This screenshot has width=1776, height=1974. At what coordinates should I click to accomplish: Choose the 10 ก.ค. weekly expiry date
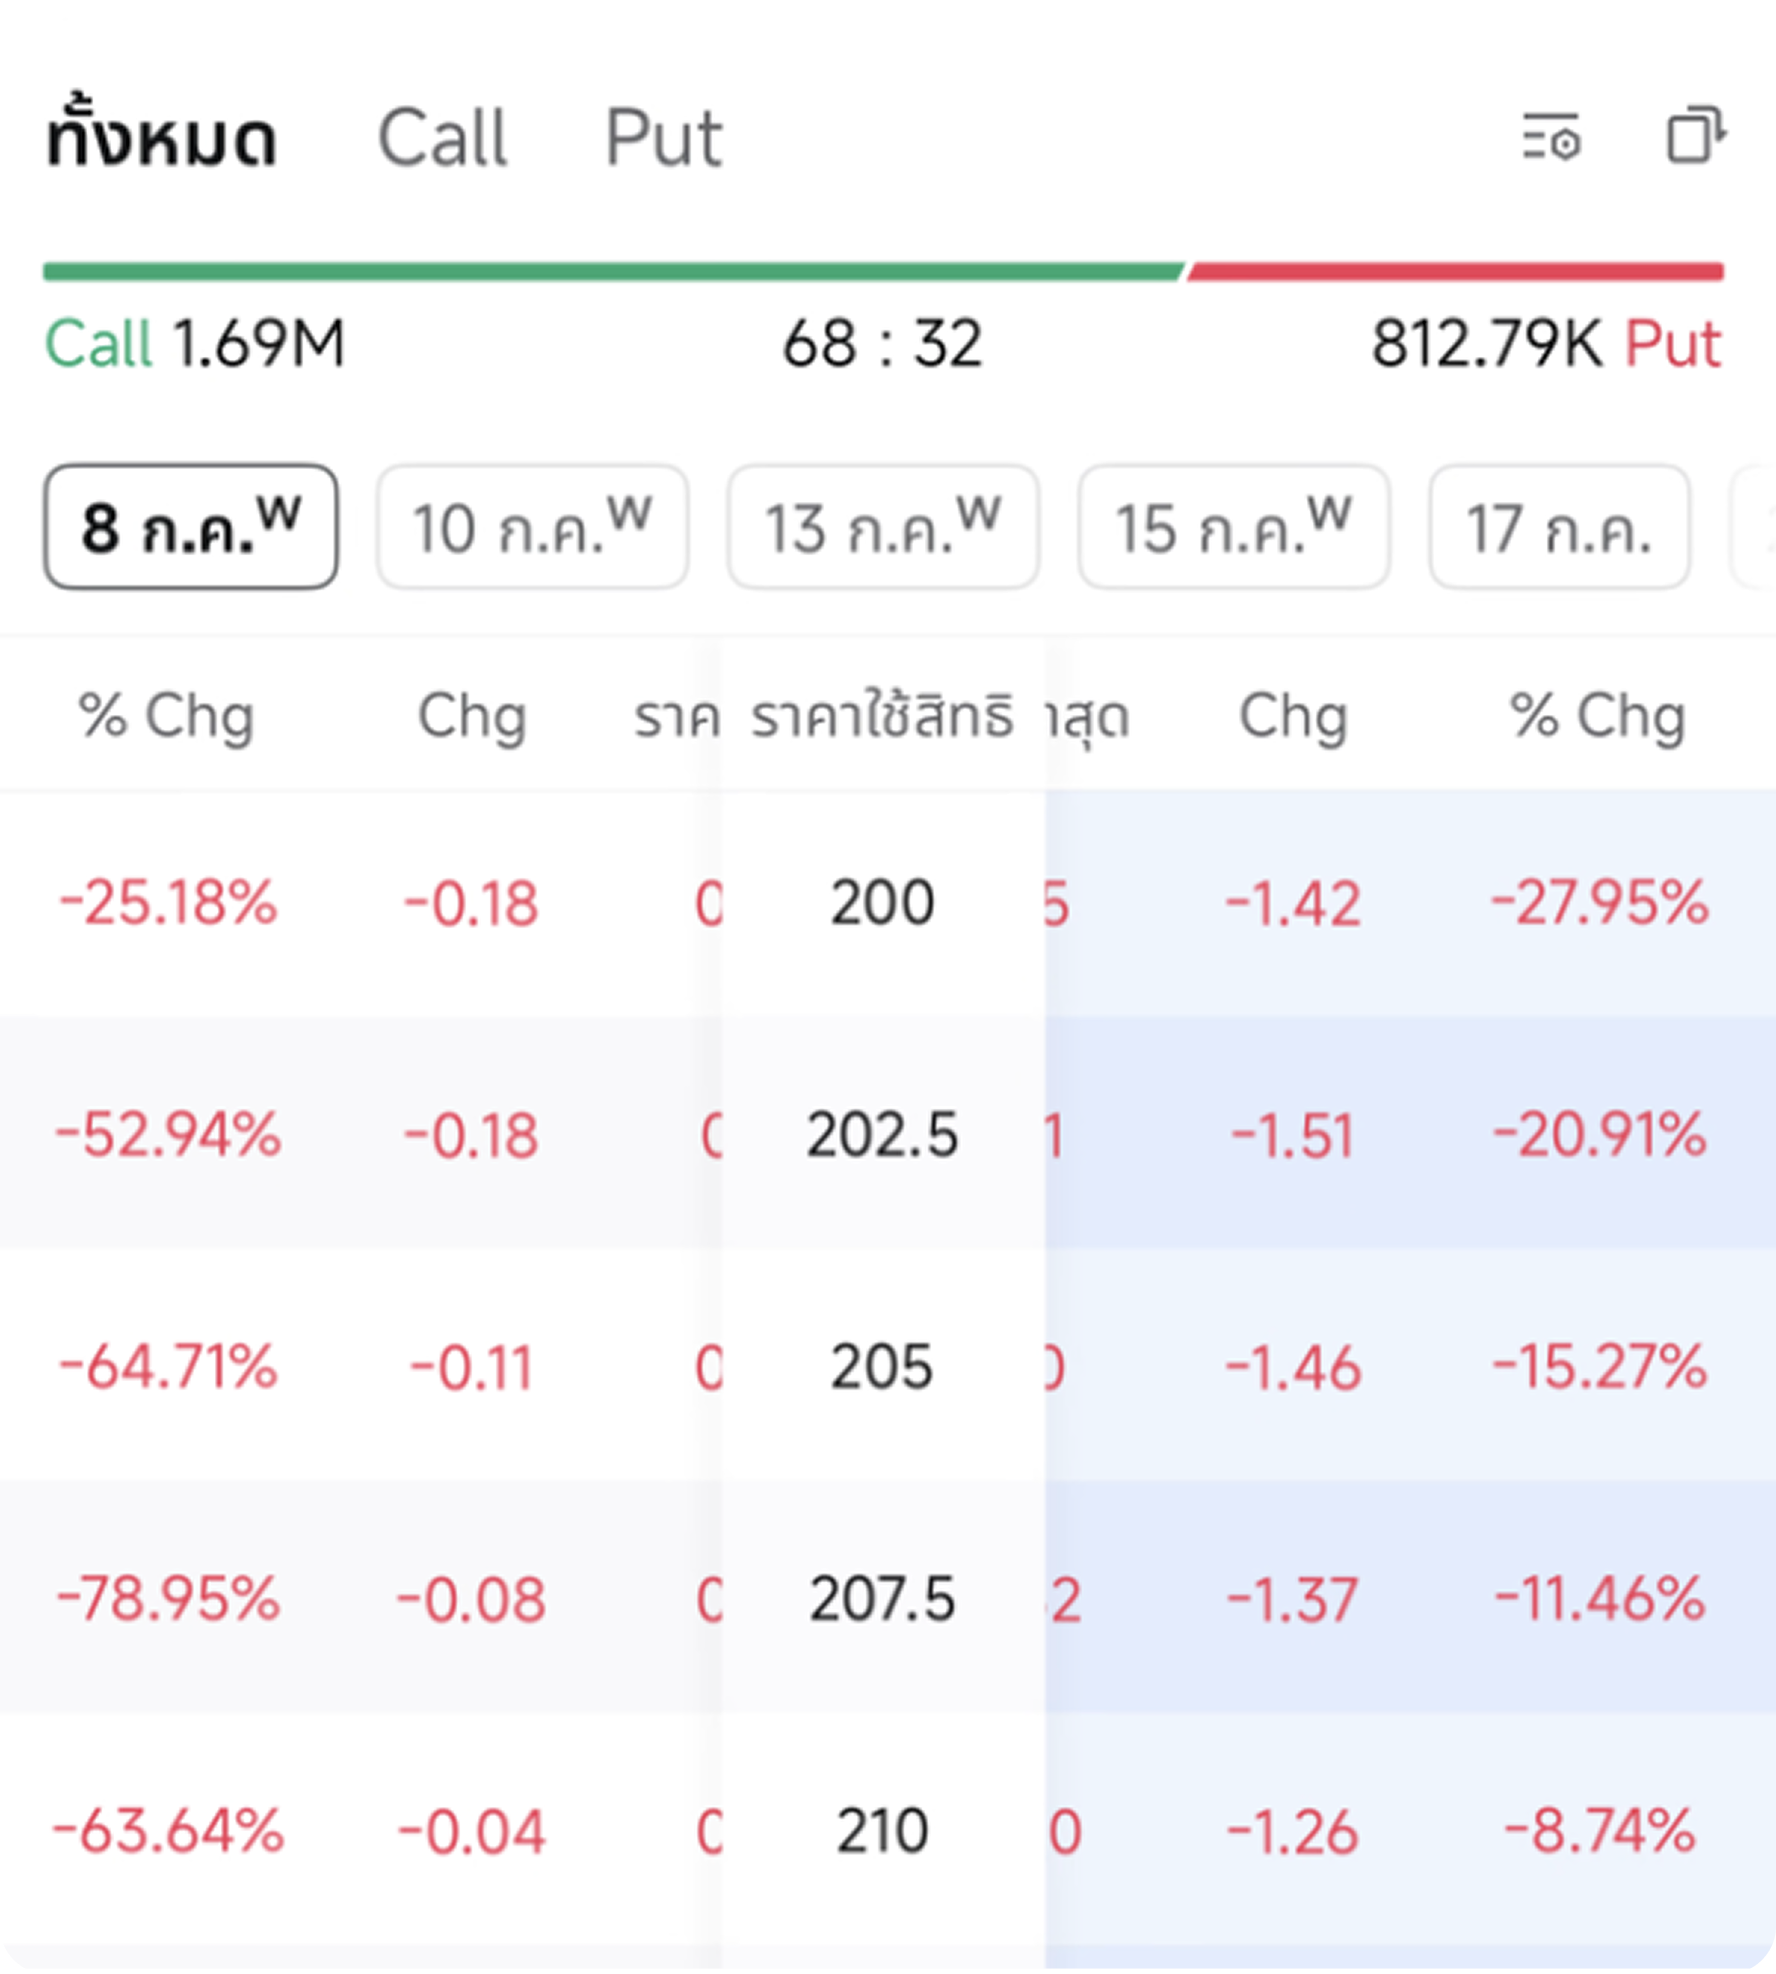[x=532, y=526]
